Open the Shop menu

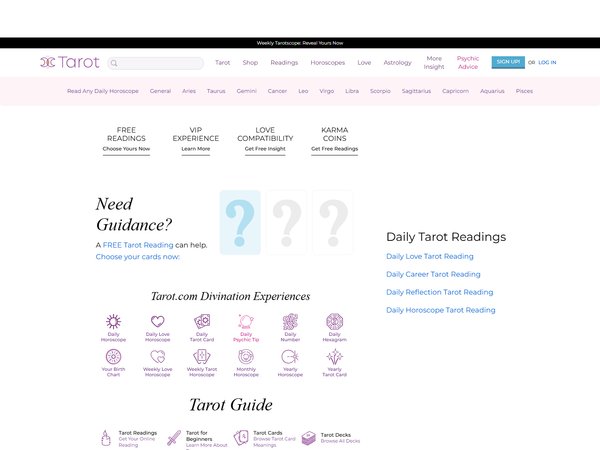pyautogui.click(x=250, y=62)
